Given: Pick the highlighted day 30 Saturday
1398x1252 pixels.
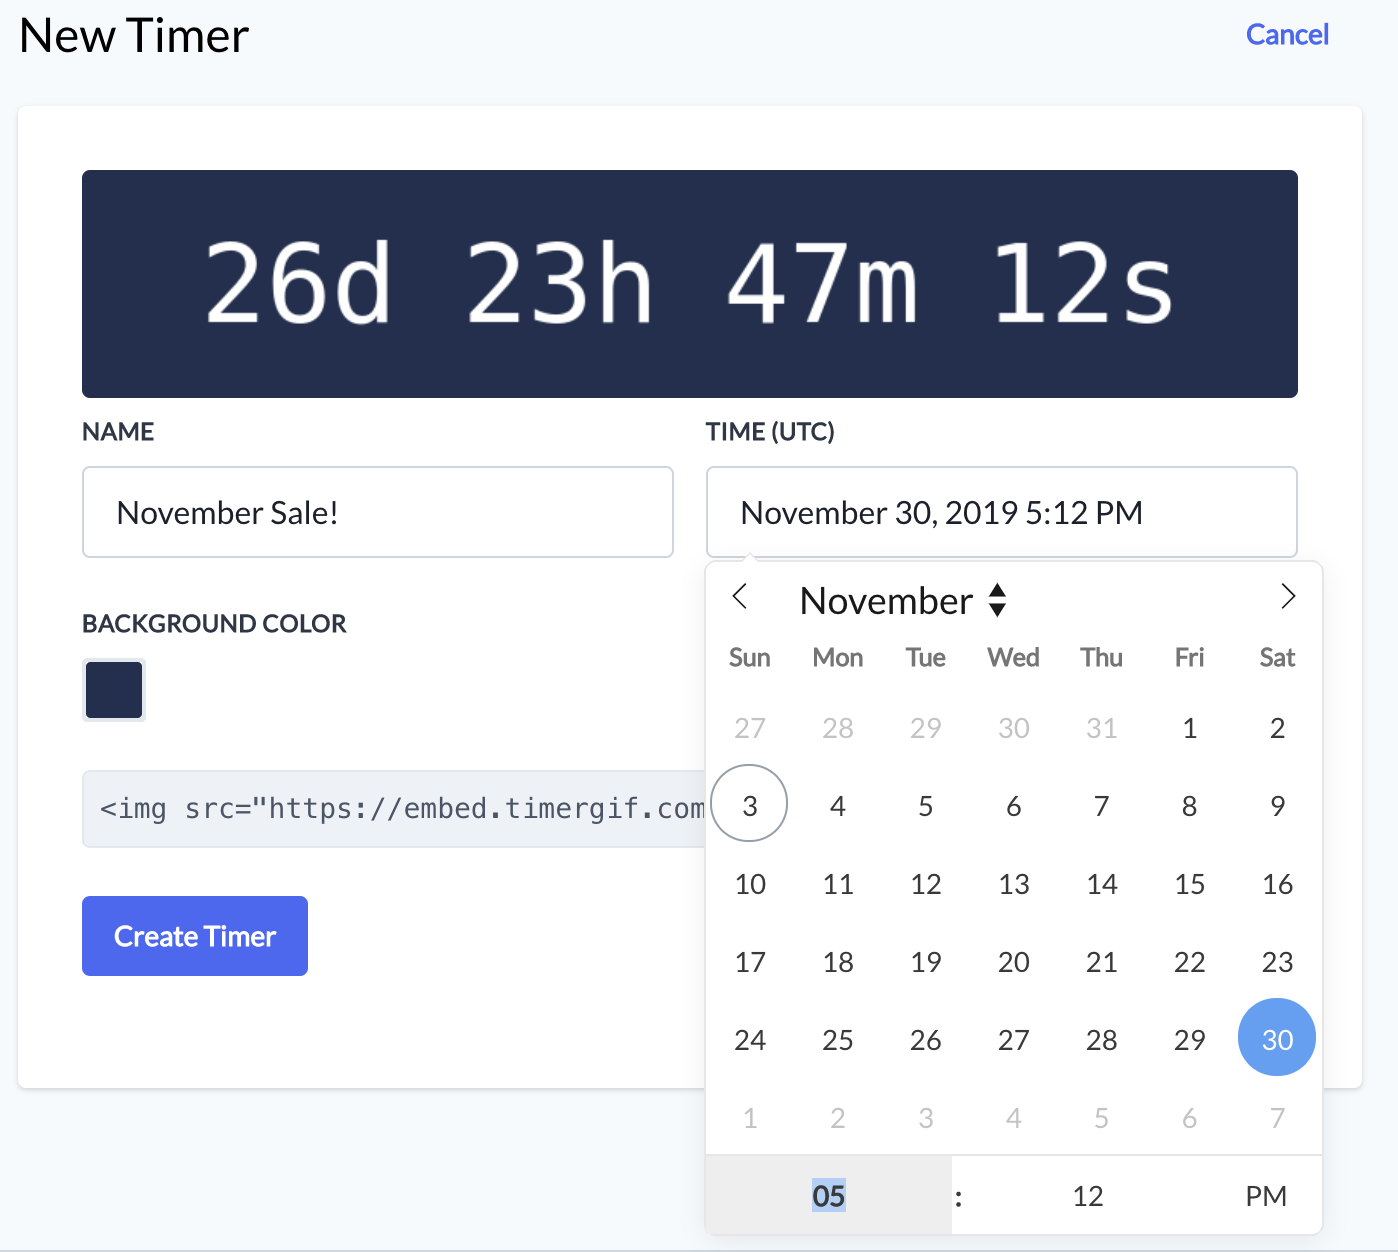Looking at the screenshot, I should coord(1277,1039).
